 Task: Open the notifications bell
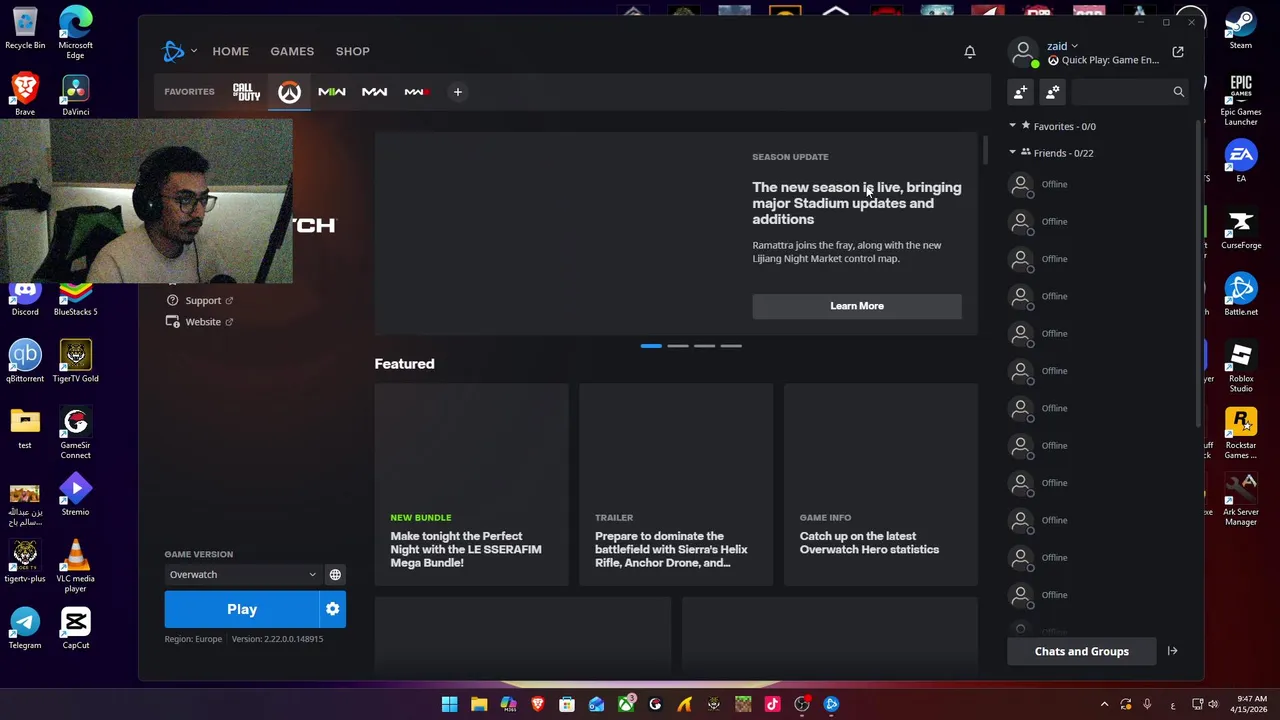coord(970,51)
